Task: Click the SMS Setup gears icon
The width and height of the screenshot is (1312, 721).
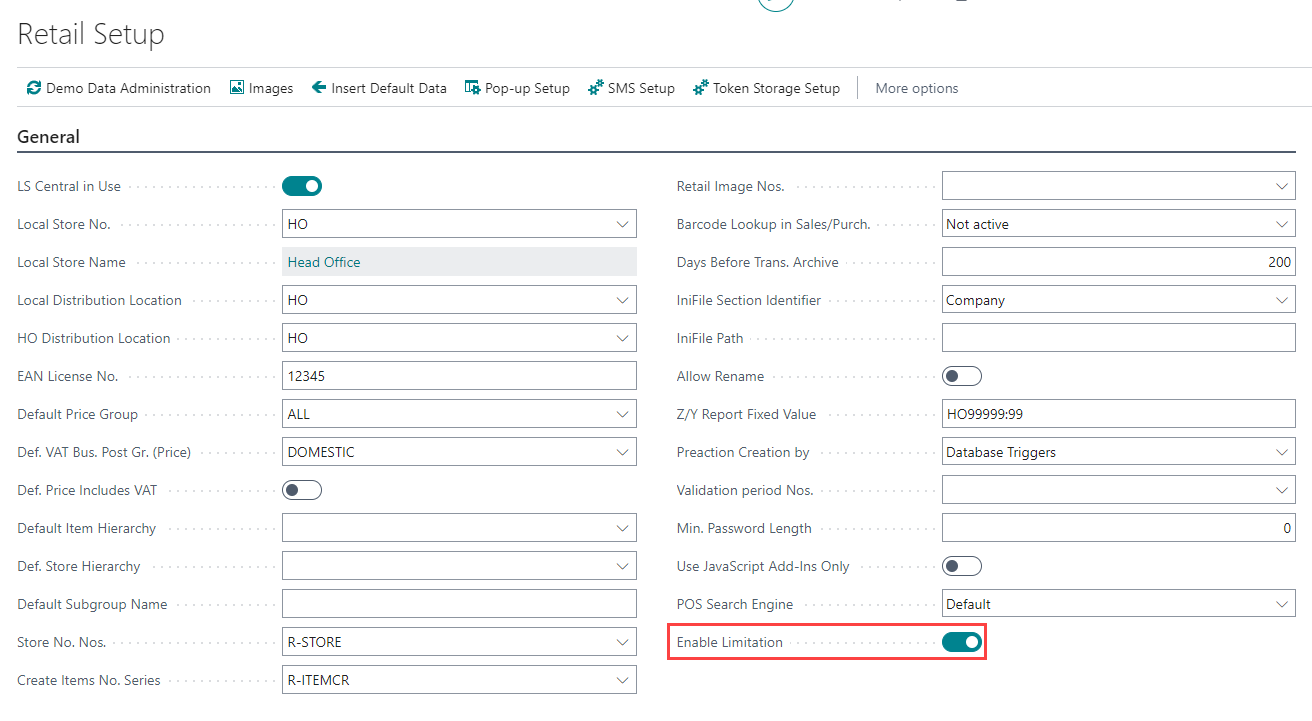Action: pos(596,88)
